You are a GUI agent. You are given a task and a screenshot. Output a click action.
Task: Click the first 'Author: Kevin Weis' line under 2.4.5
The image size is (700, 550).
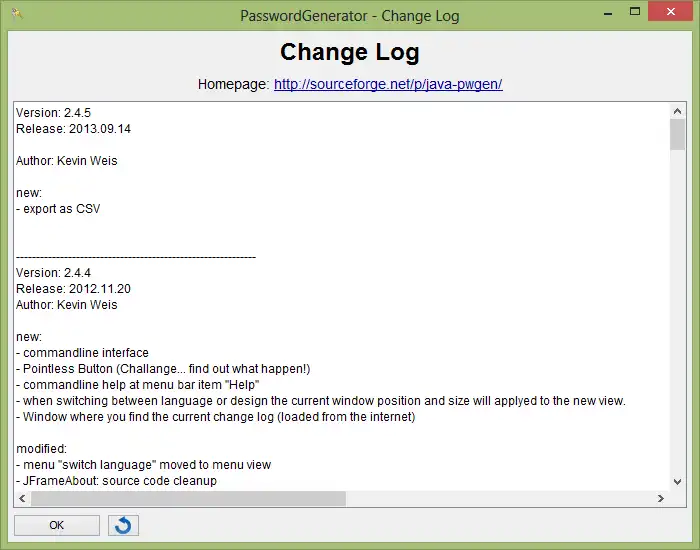67,161
